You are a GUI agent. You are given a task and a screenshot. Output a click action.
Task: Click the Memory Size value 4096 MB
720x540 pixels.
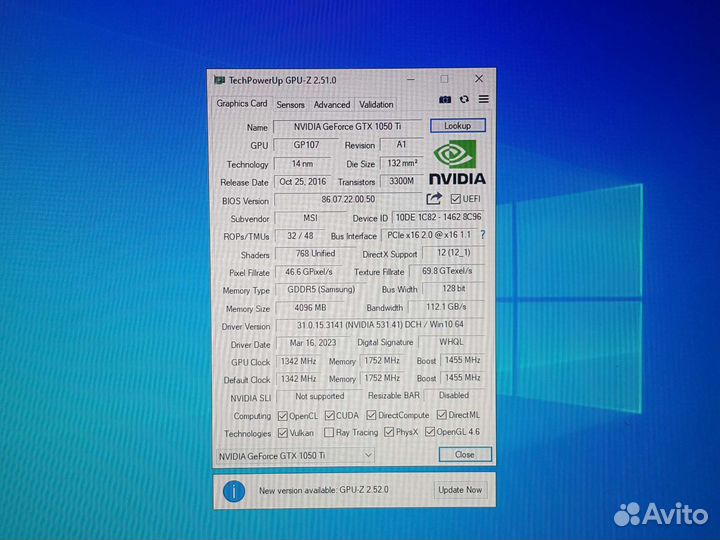coord(310,308)
